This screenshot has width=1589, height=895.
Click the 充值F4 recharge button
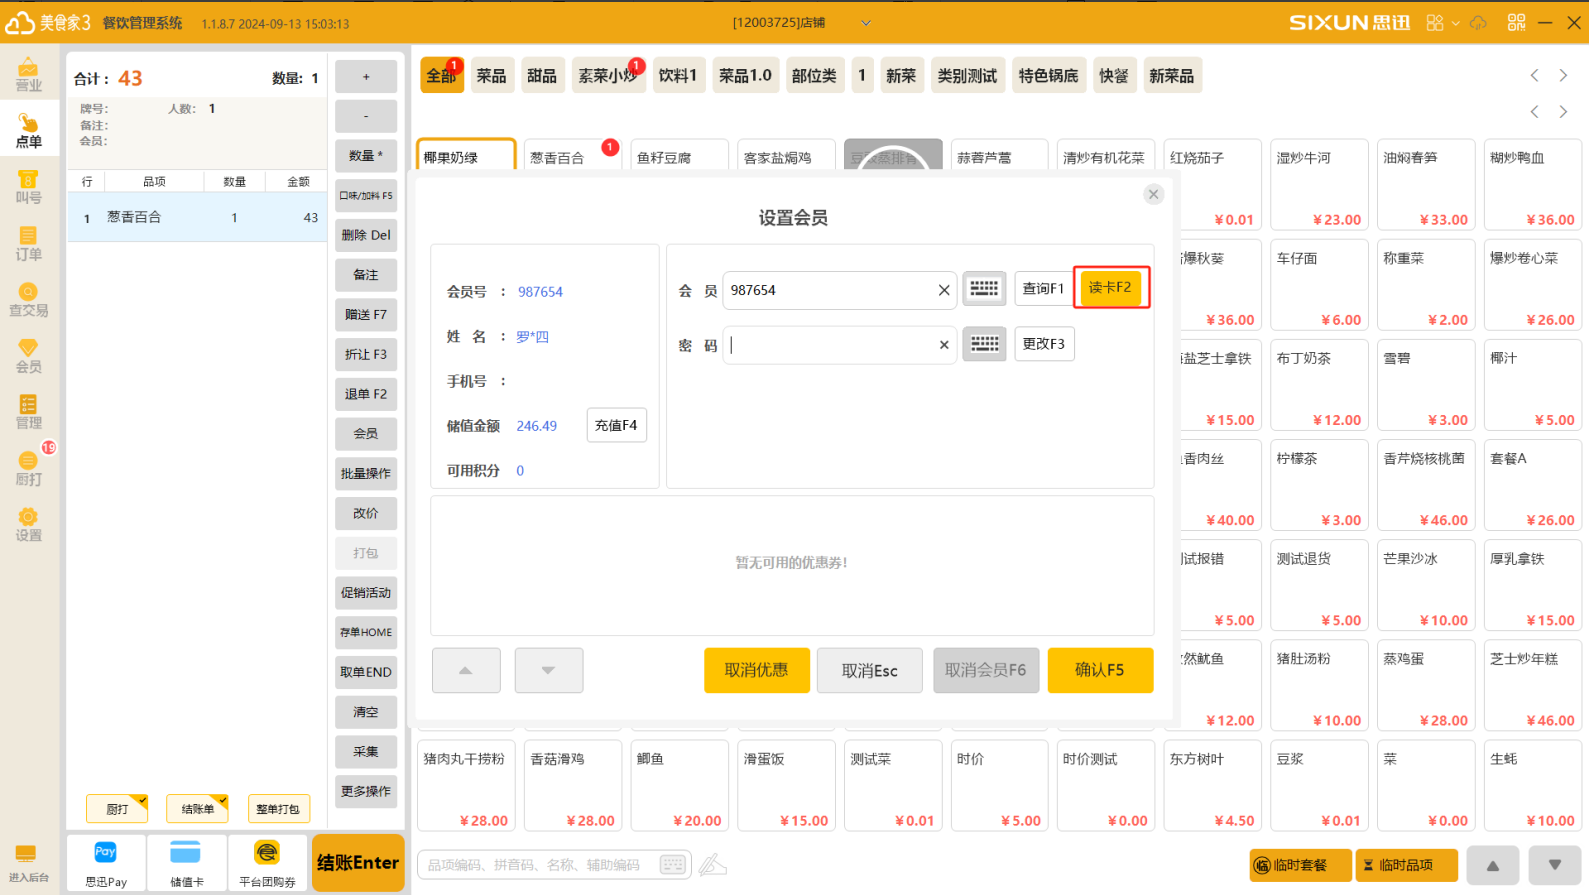pos(616,425)
